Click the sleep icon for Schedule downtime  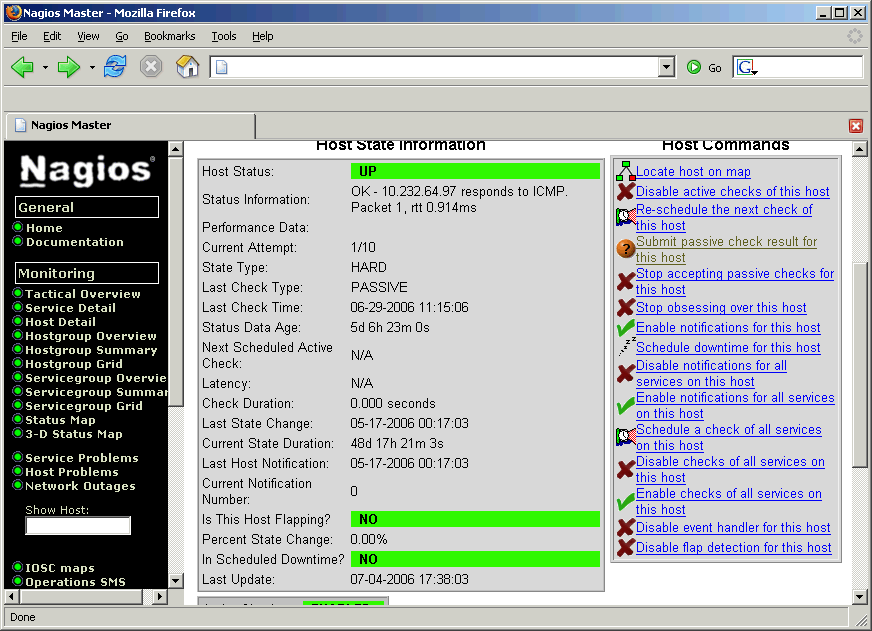tap(626, 346)
